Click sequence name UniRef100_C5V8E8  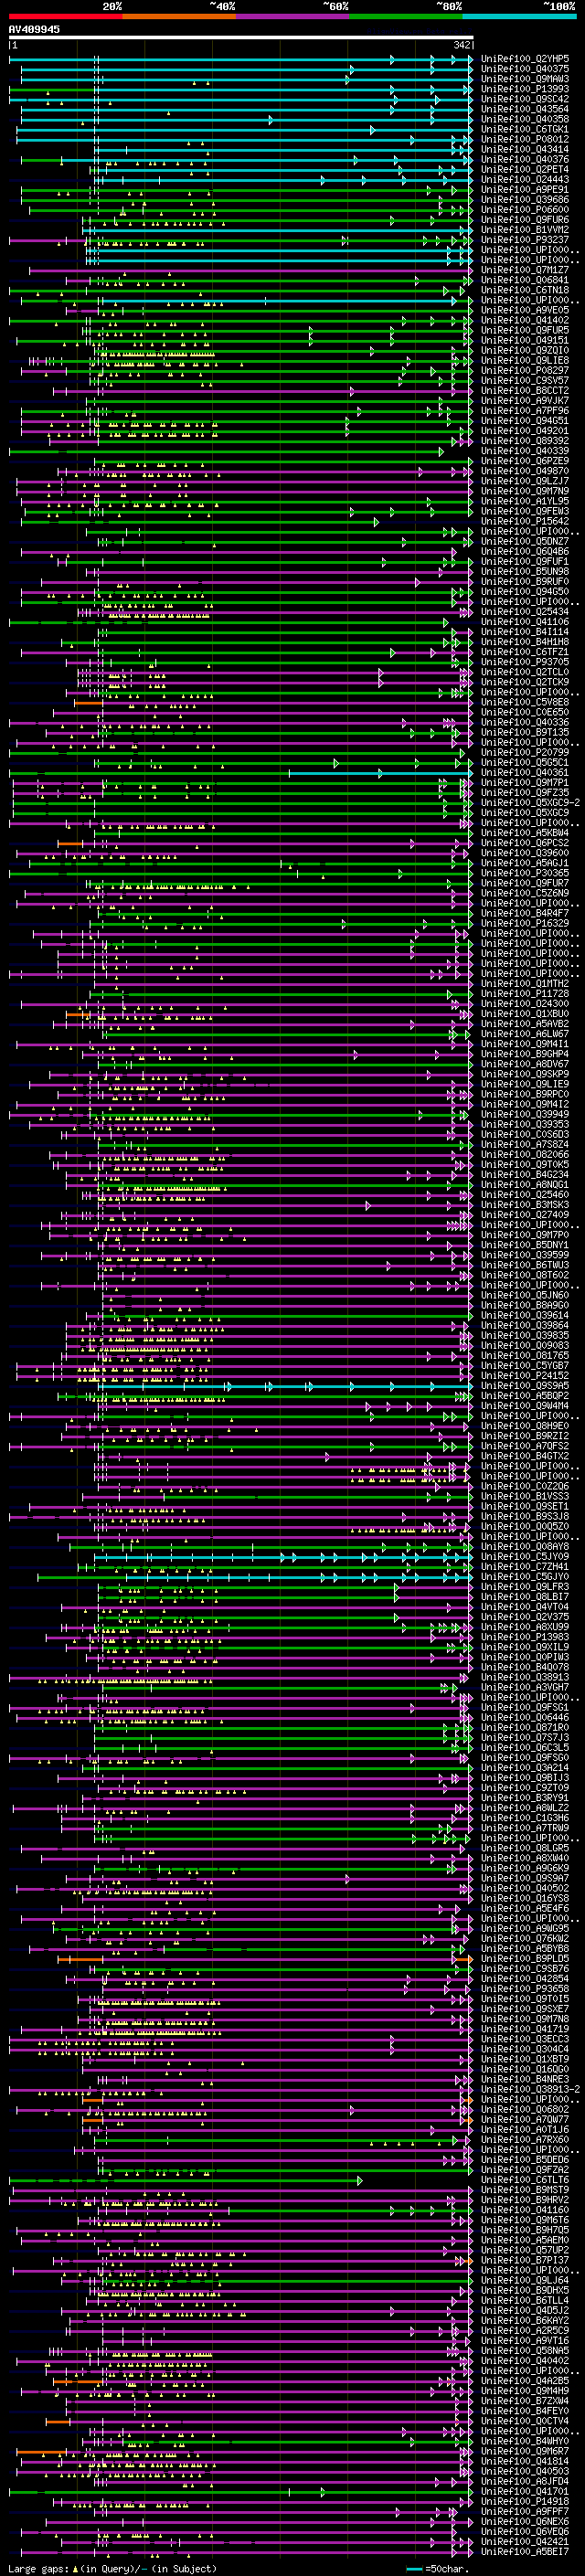(525, 703)
